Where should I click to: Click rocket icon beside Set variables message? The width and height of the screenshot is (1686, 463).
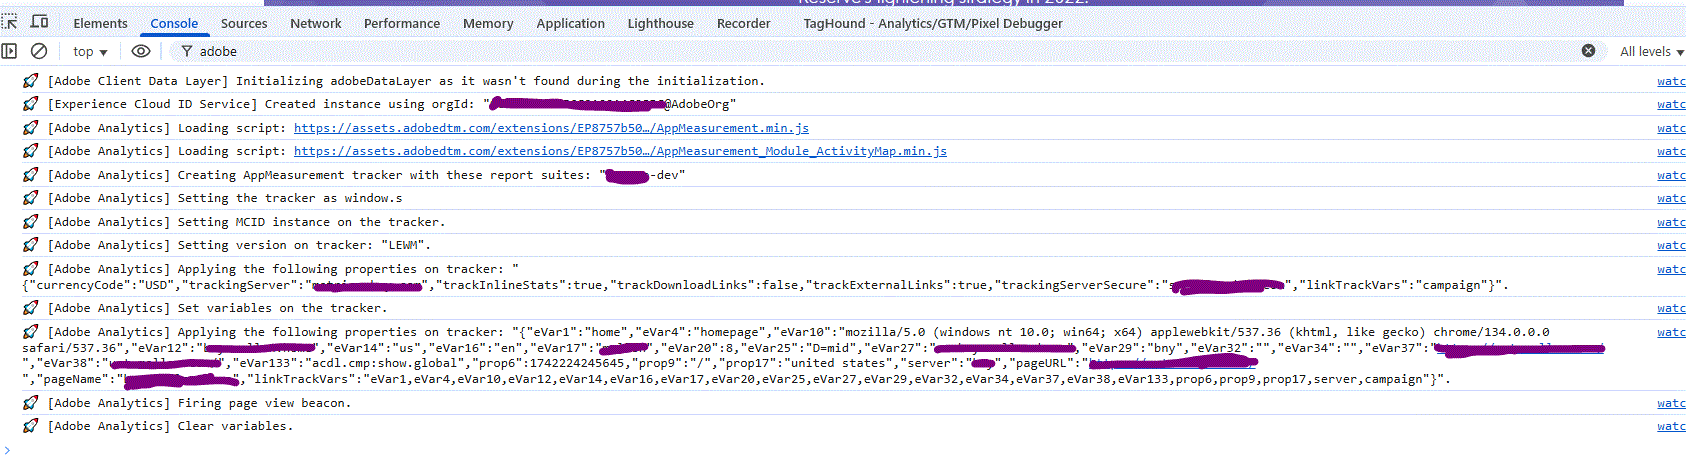[31, 308]
